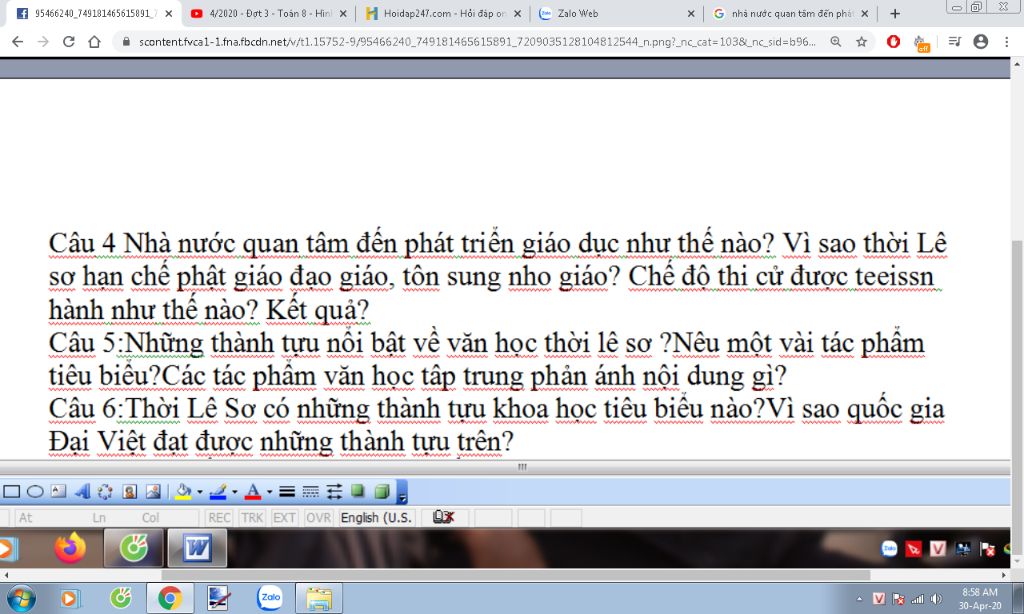1024x614 pixels.
Task: Open the Chrome profile avatar
Action: point(981,42)
